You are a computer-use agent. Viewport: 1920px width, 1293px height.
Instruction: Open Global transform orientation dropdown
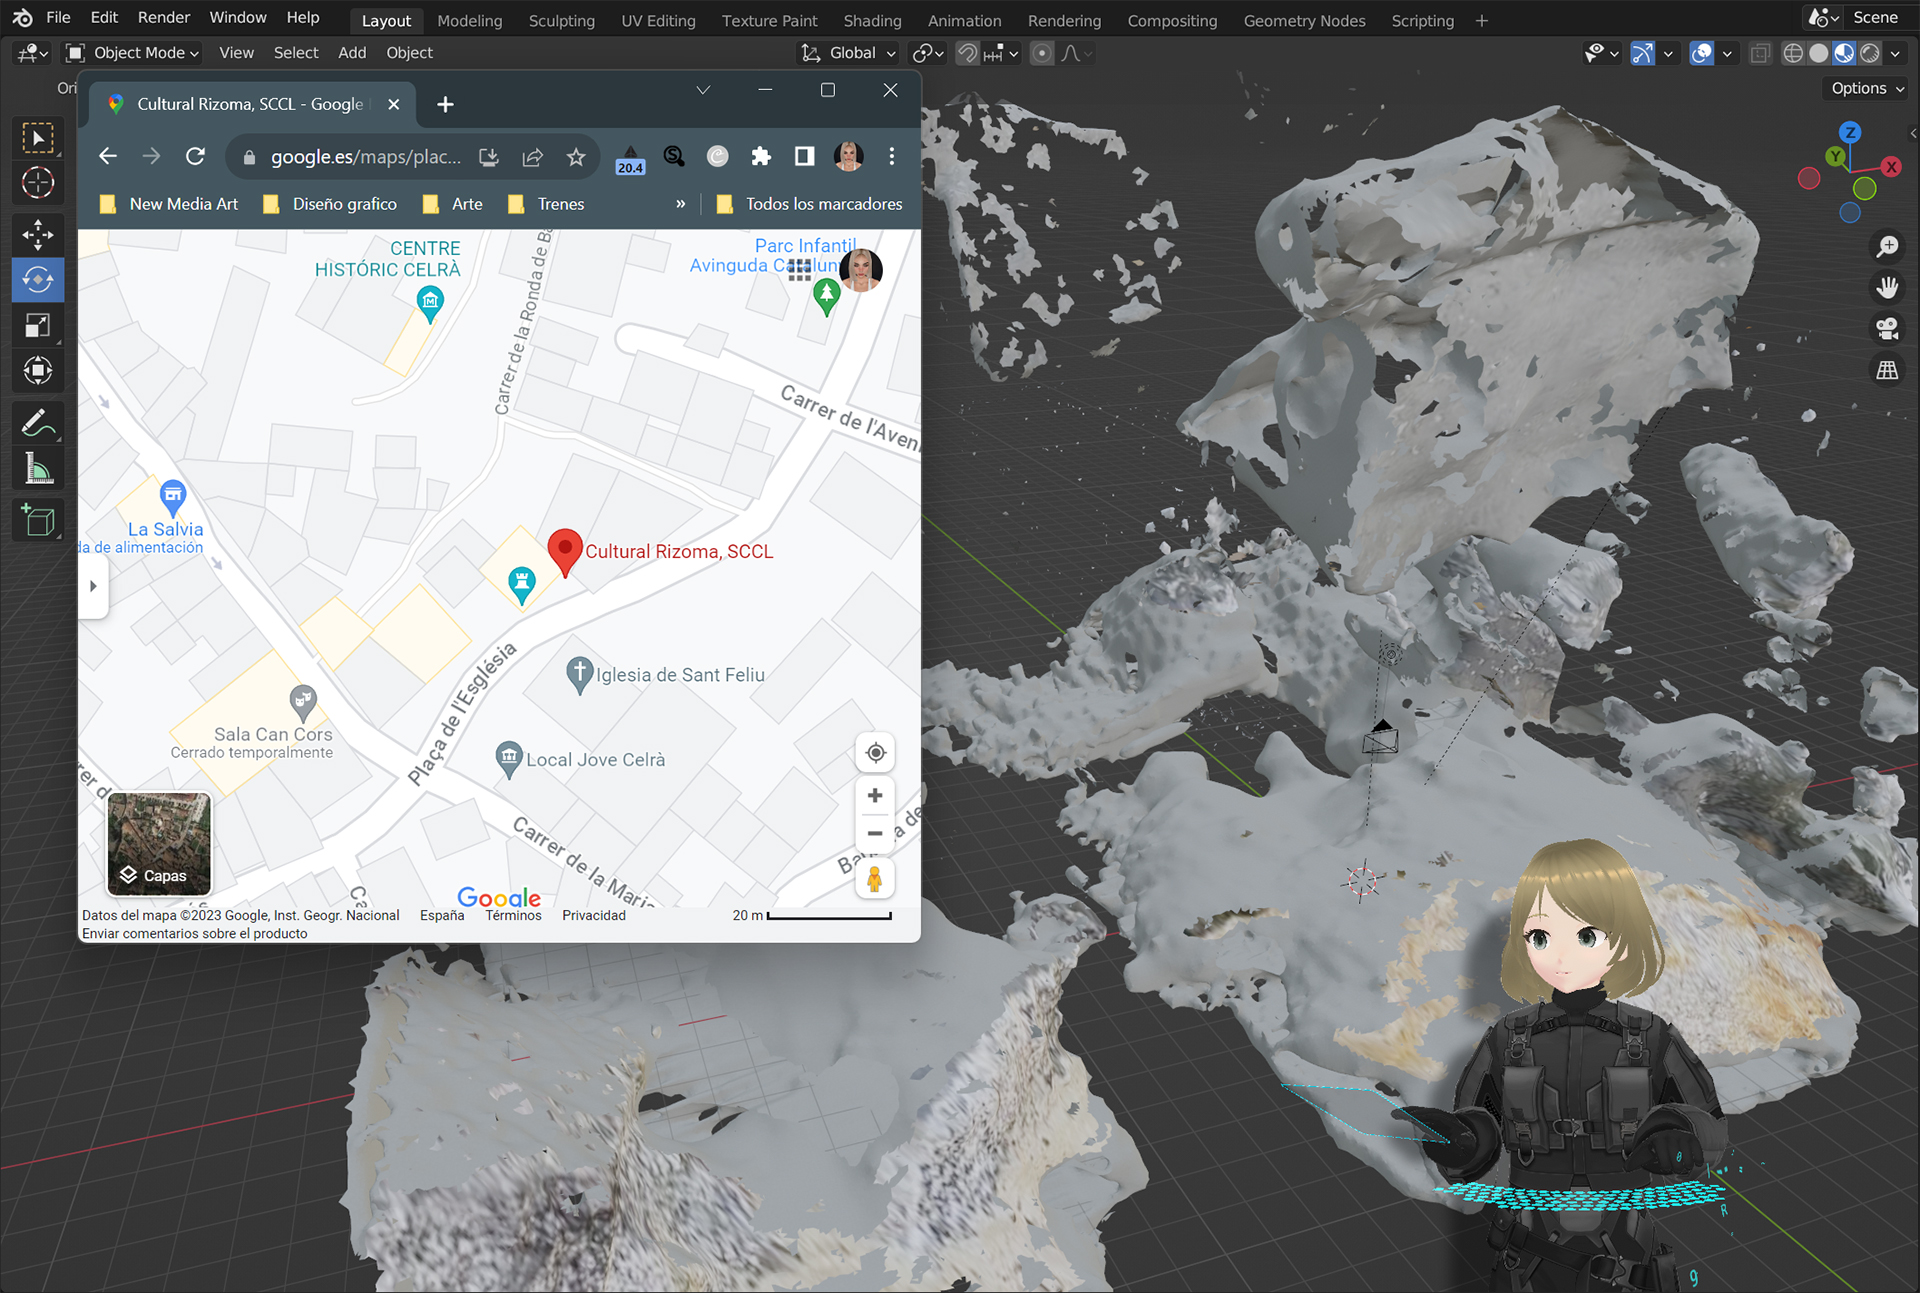point(850,53)
